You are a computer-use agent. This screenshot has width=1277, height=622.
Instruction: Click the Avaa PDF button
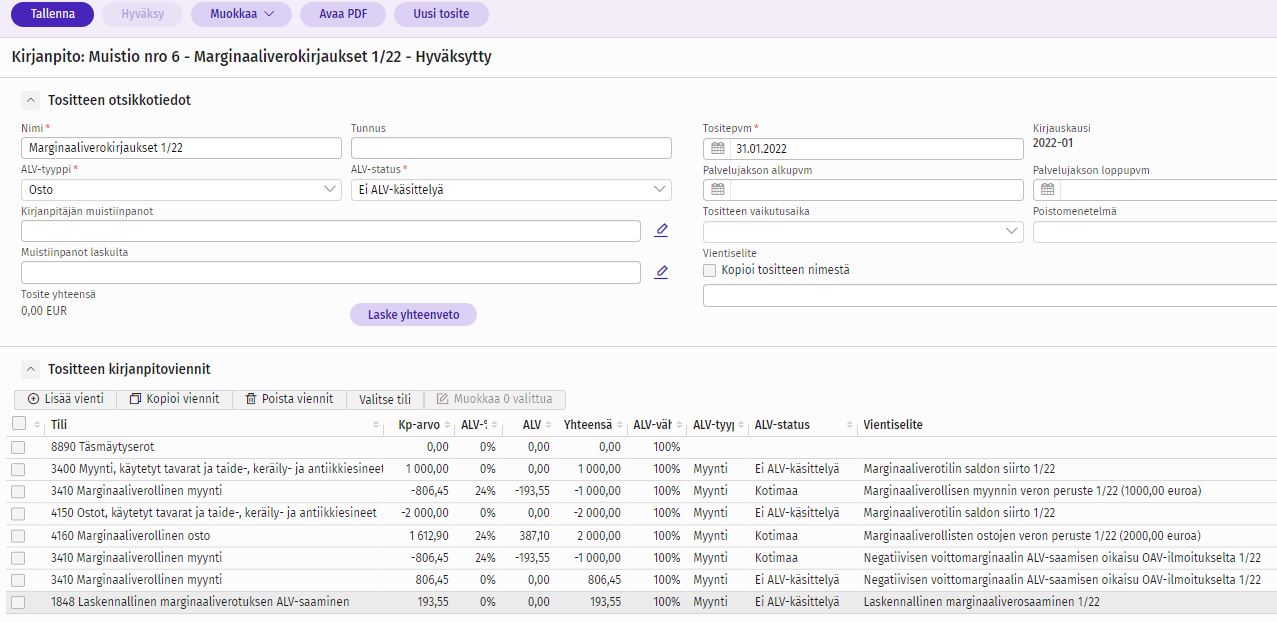(343, 14)
